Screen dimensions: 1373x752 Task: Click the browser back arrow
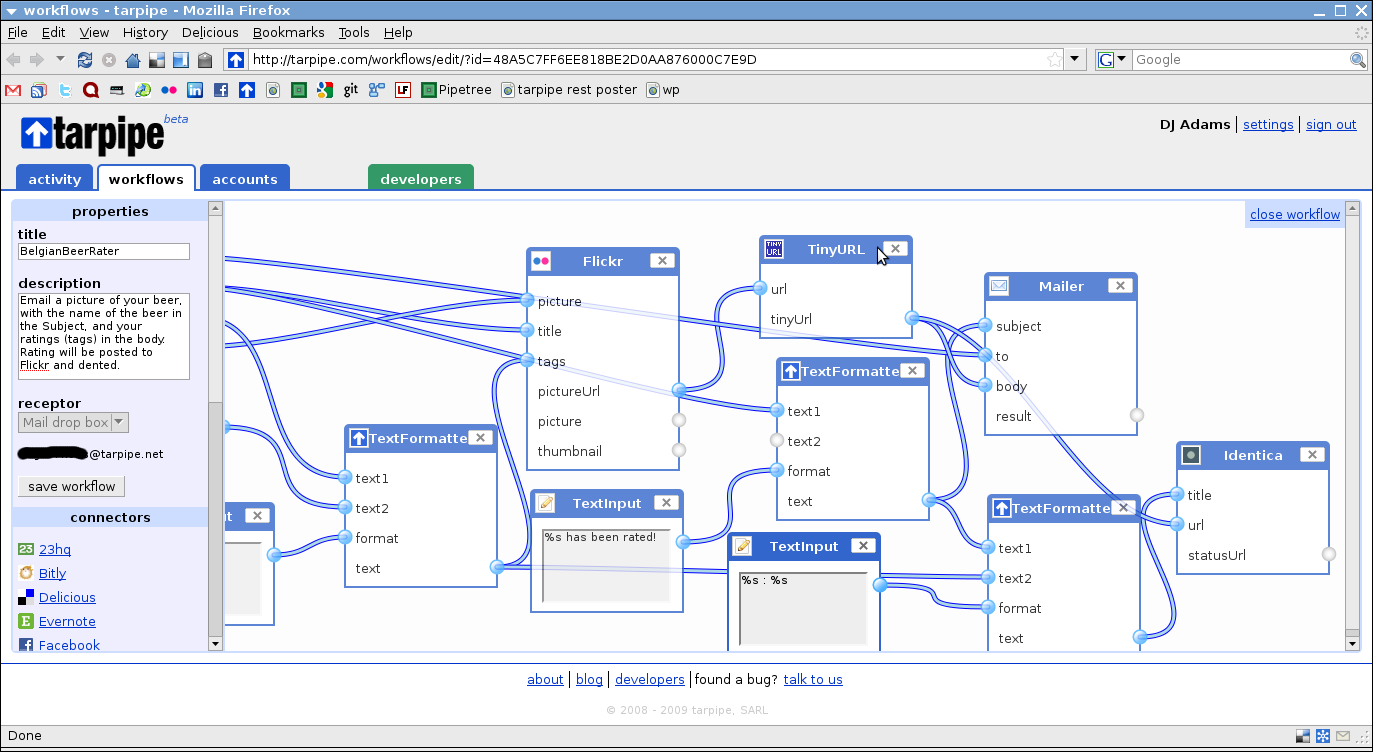tap(15, 60)
